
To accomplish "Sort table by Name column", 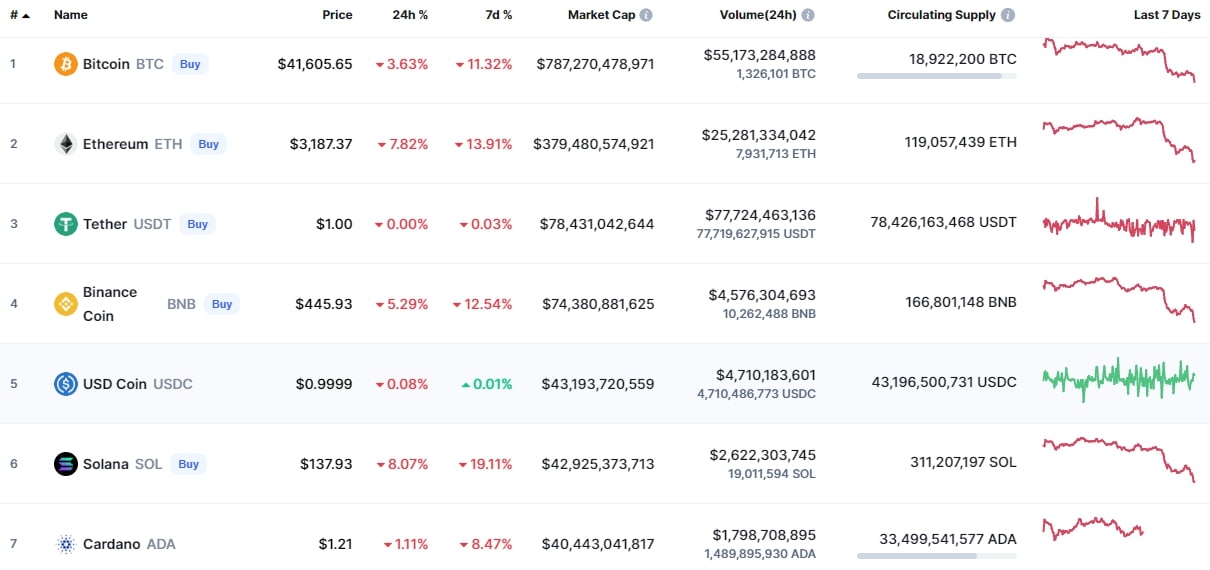I will [71, 15].
